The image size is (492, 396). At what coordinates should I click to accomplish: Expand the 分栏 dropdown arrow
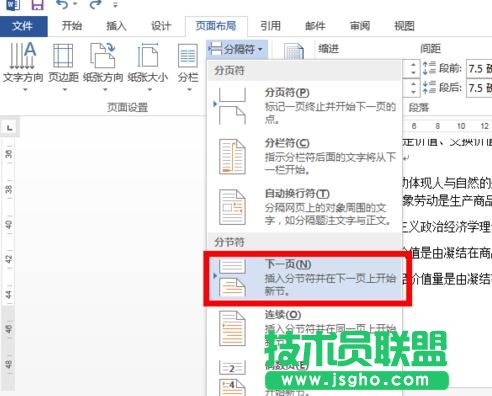coord(189,90)
